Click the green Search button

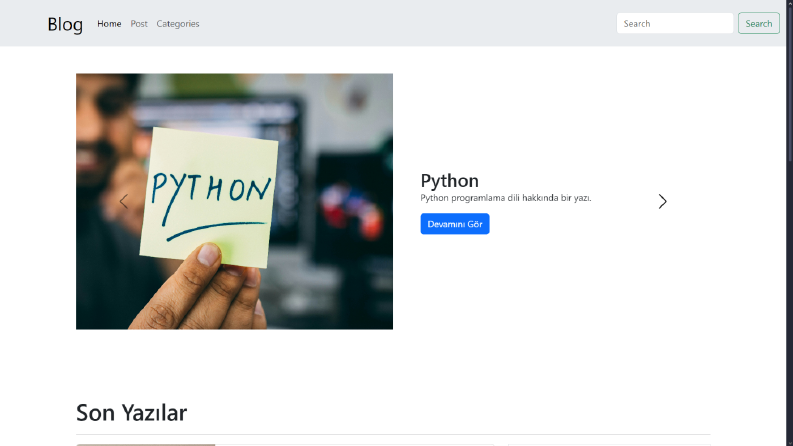759,23
